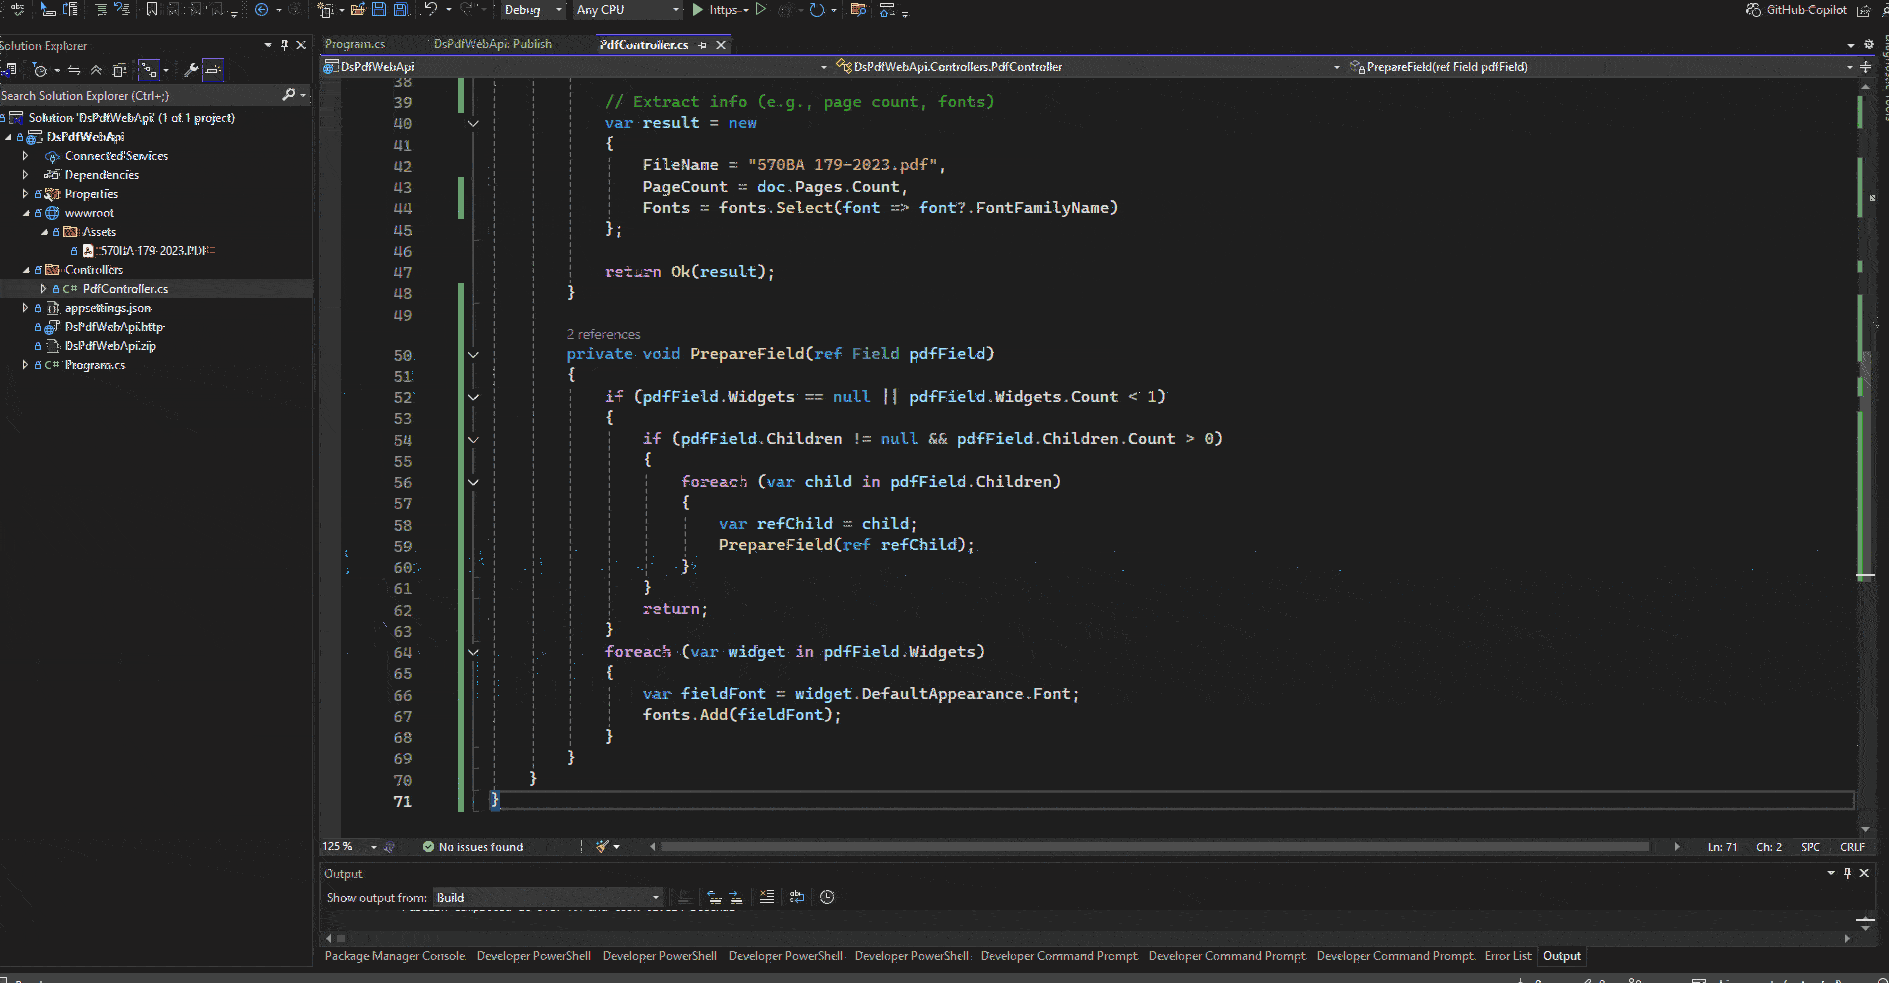
Task: Toggle word wrap in Output panel
Action: pos(796,897)
